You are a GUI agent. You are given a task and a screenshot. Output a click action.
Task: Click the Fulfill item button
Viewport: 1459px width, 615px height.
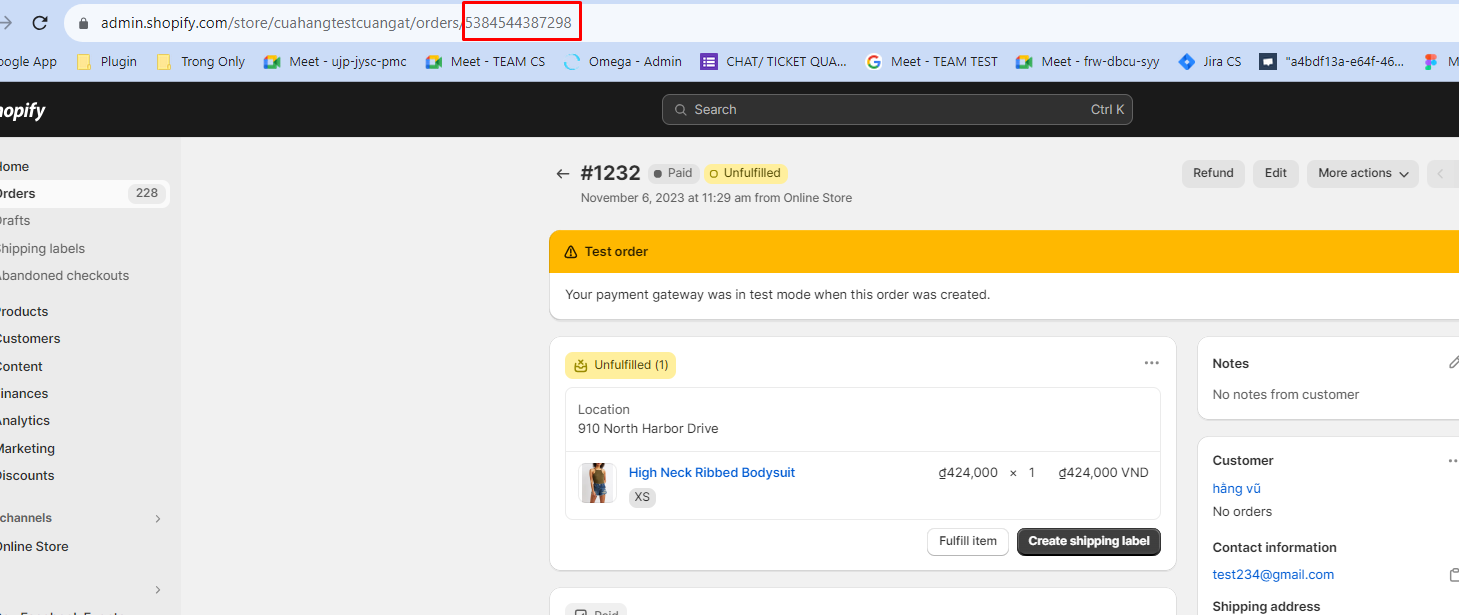[x=967, y=541]
